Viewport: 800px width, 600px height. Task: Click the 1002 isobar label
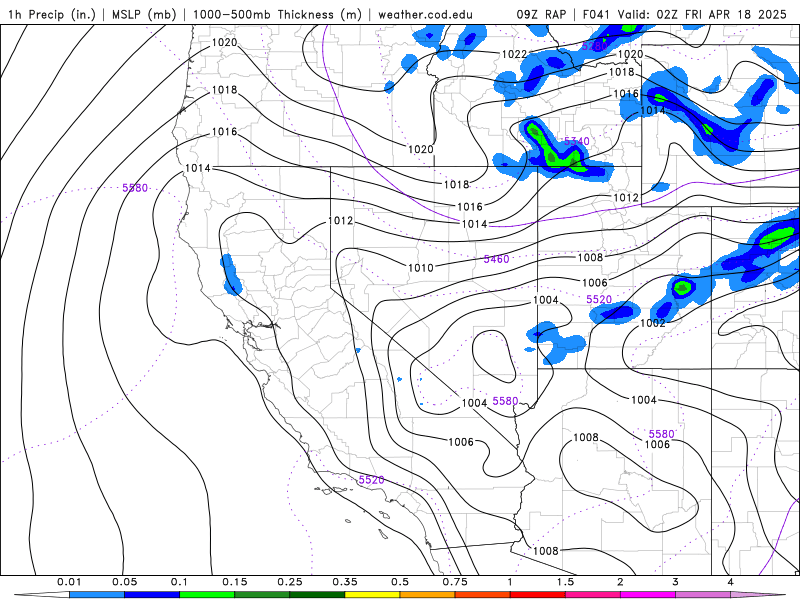(653, 323)
